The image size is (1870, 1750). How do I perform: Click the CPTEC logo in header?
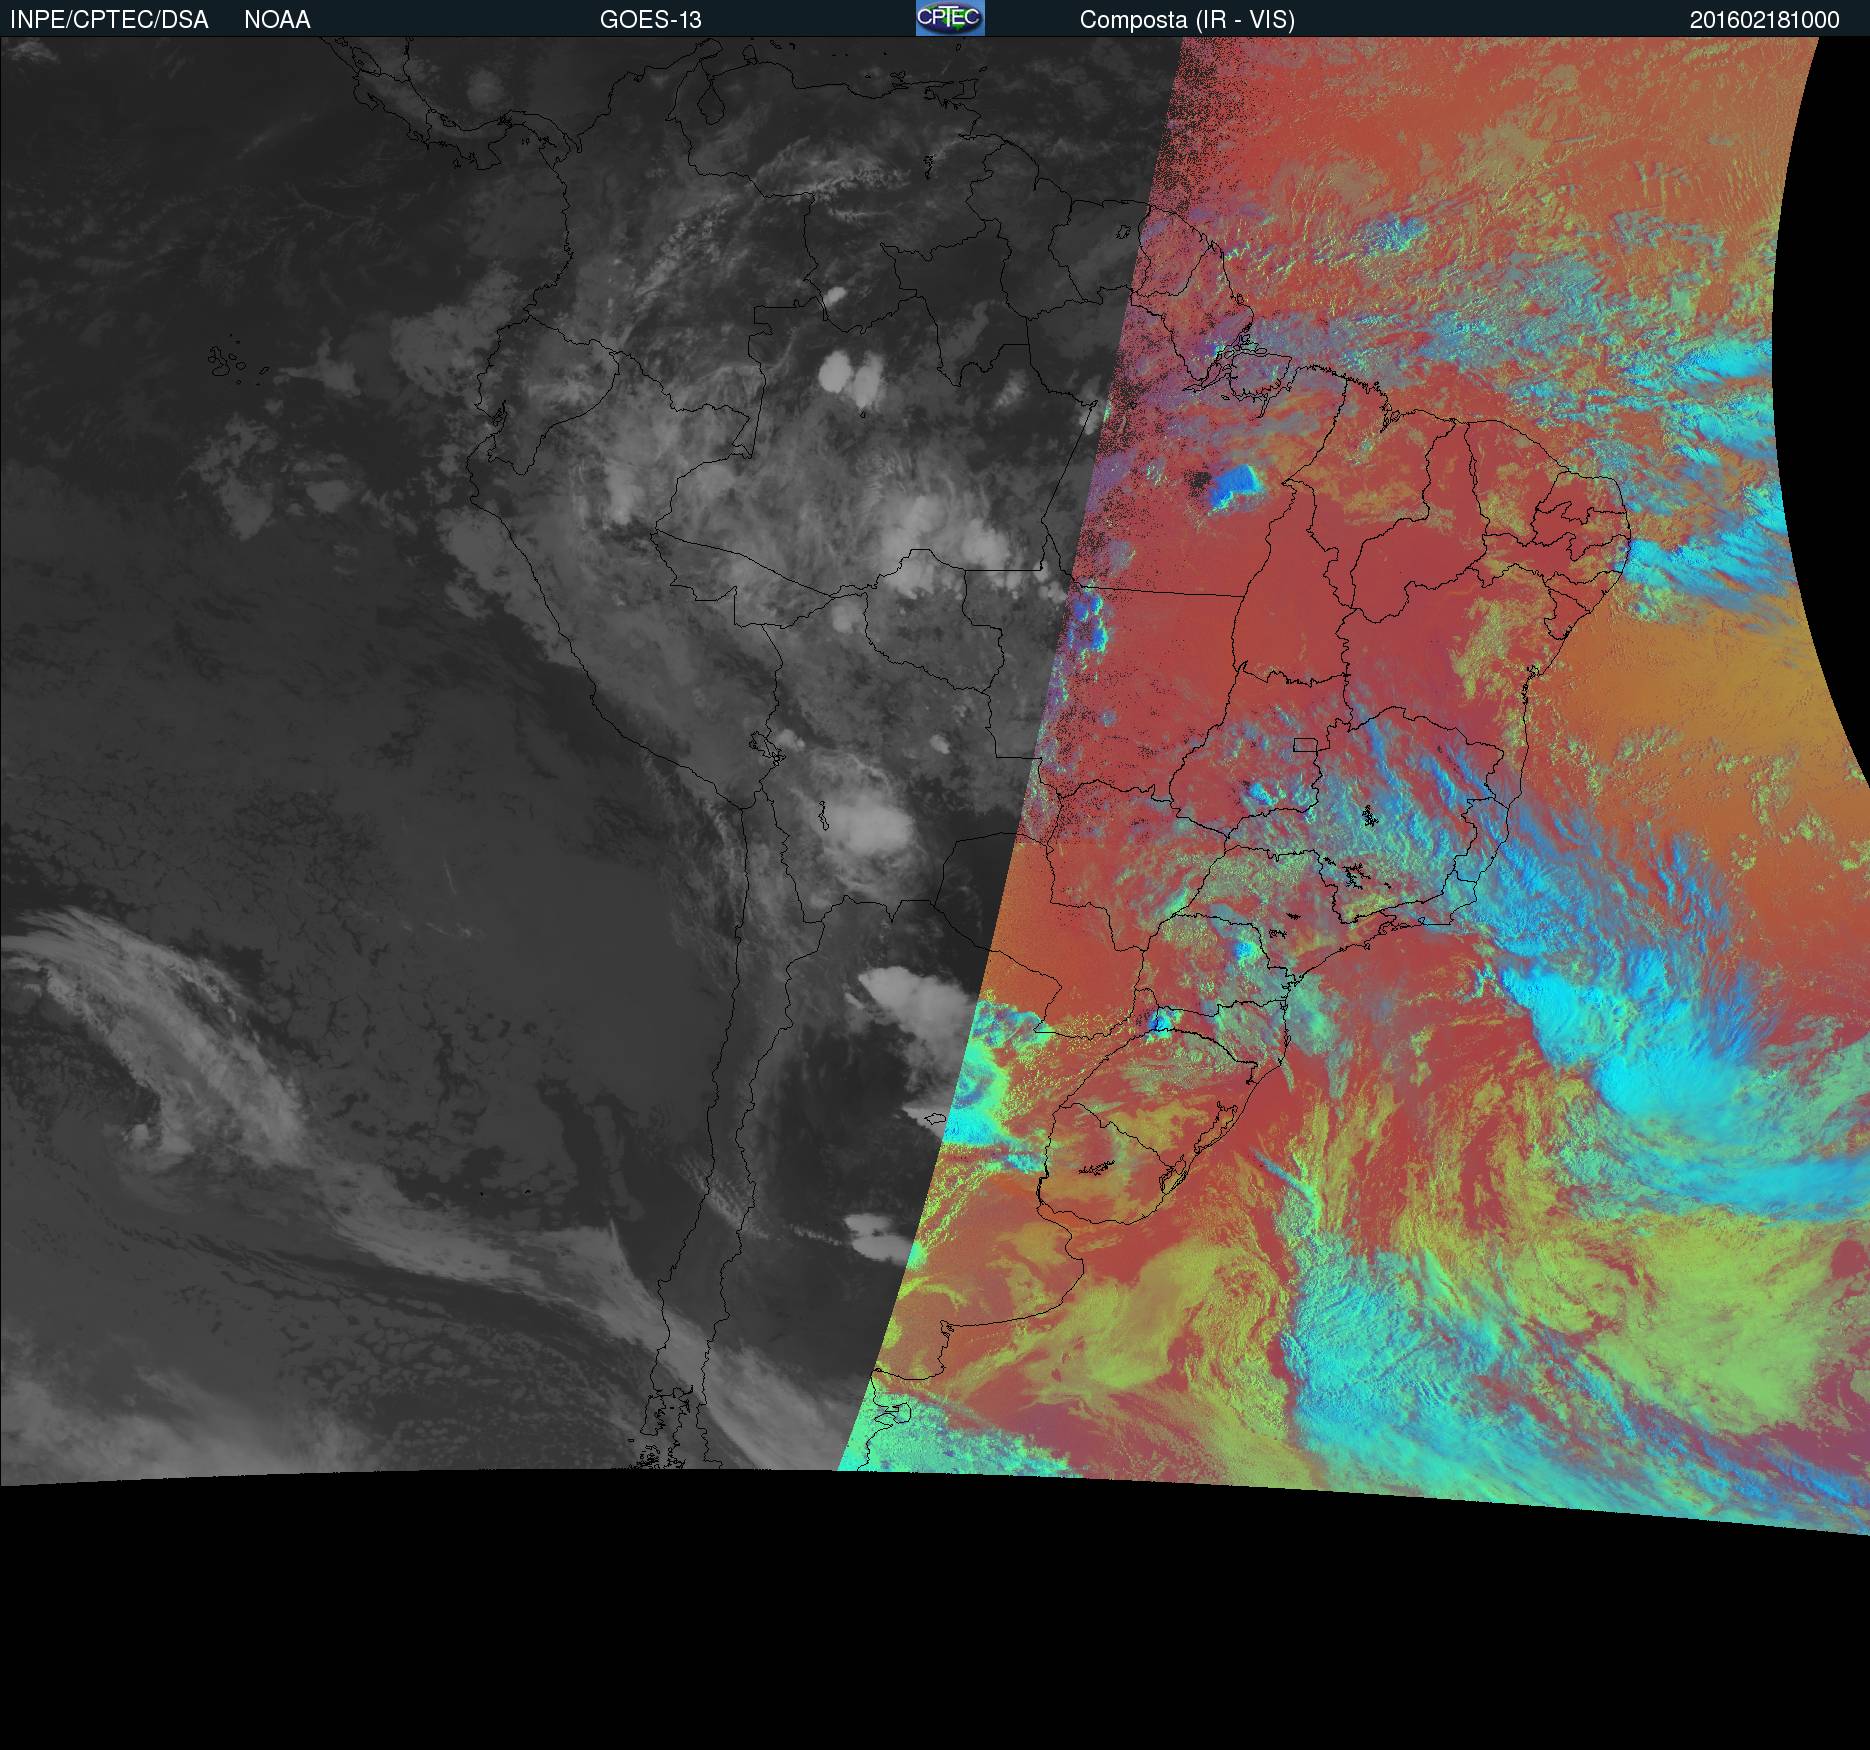[950, 18]
